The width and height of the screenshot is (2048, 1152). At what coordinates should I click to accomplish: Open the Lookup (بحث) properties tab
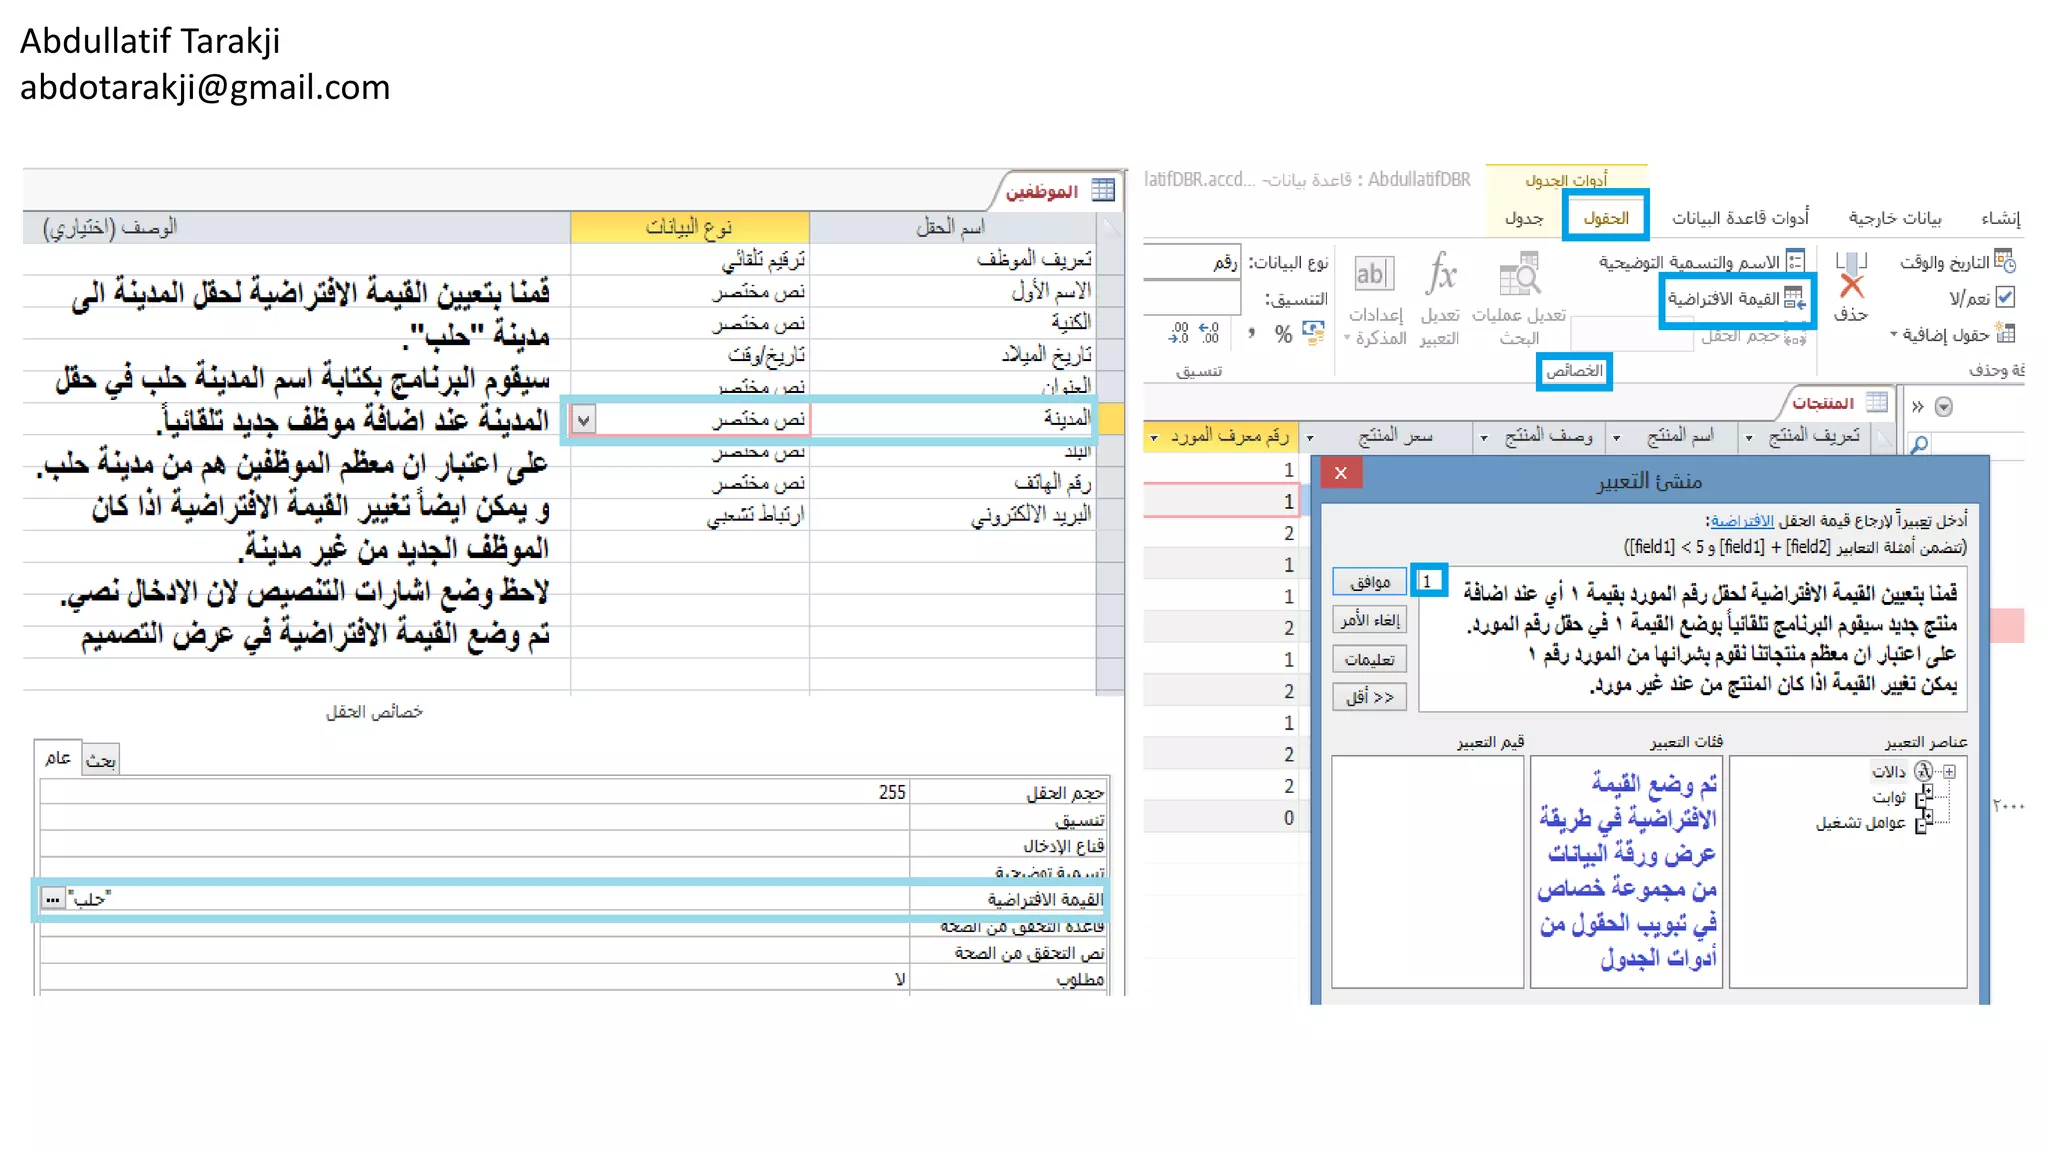pyautogui.click(x=100, y=761)
